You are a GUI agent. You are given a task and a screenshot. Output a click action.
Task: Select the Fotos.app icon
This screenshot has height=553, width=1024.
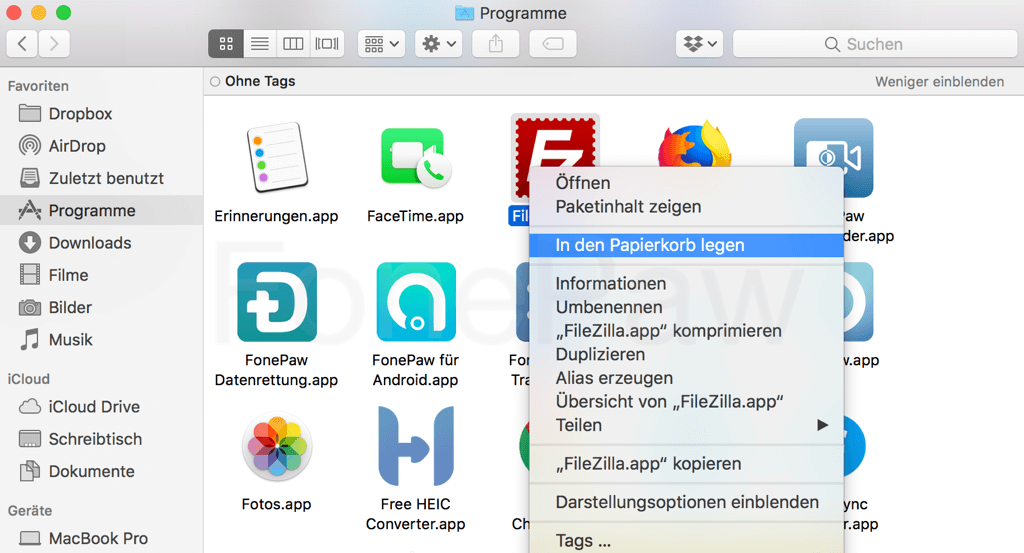click(276, 447)
